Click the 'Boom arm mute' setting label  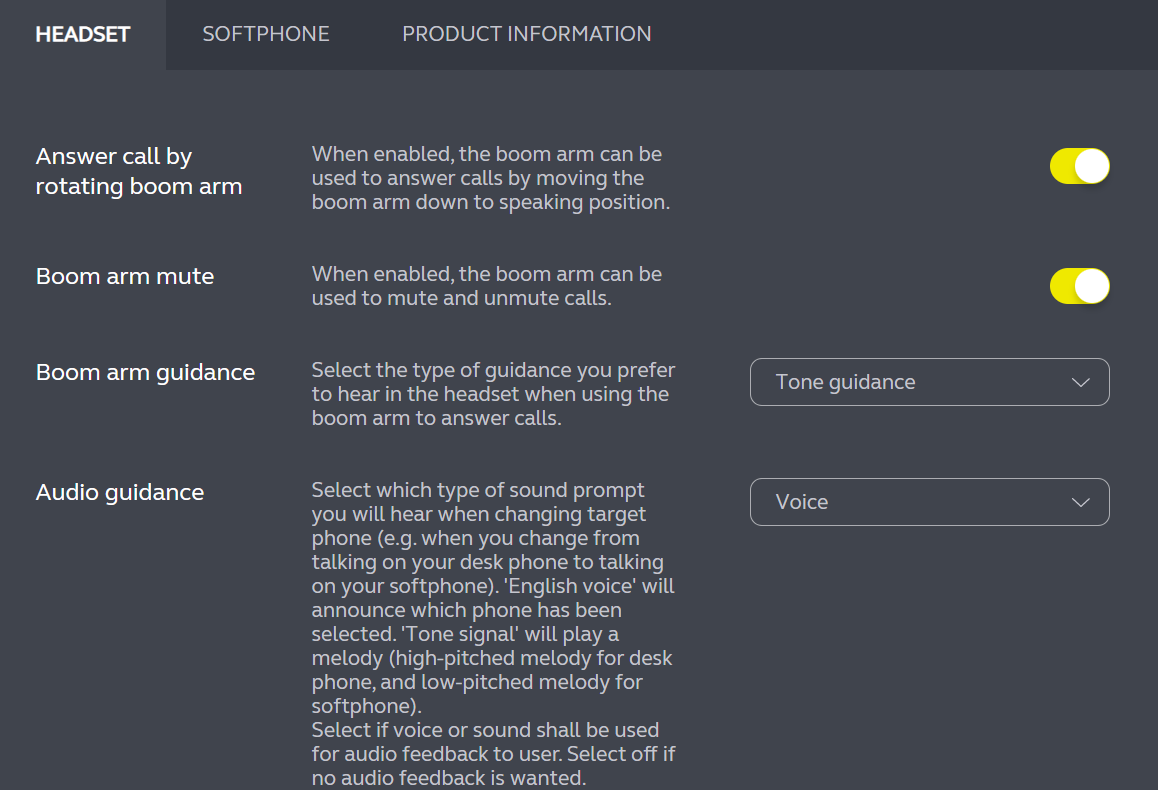(x=125, y=276)
